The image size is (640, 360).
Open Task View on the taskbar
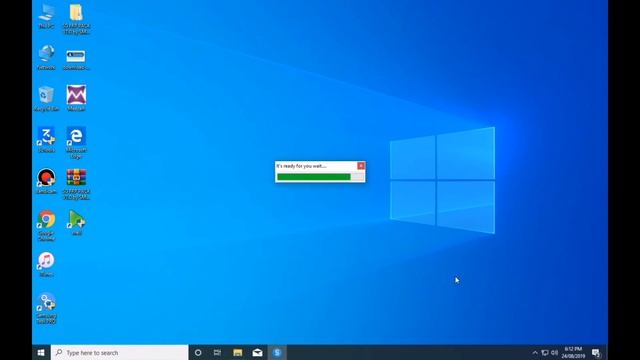click(218, 353)
